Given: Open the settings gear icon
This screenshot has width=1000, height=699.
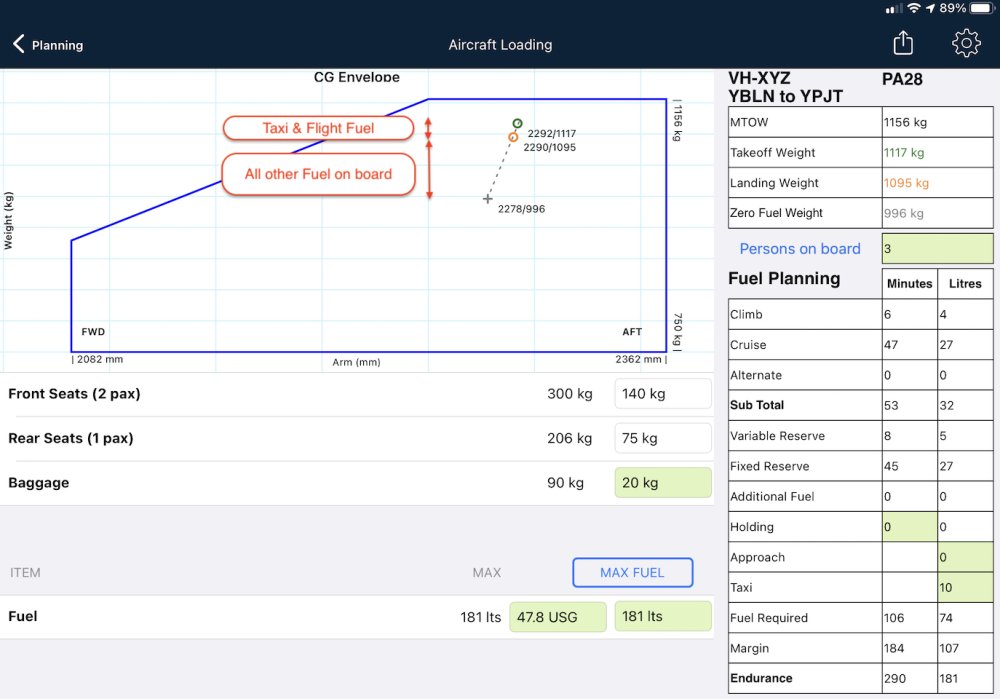Looking at the screenshot, I should pos(966,43).
